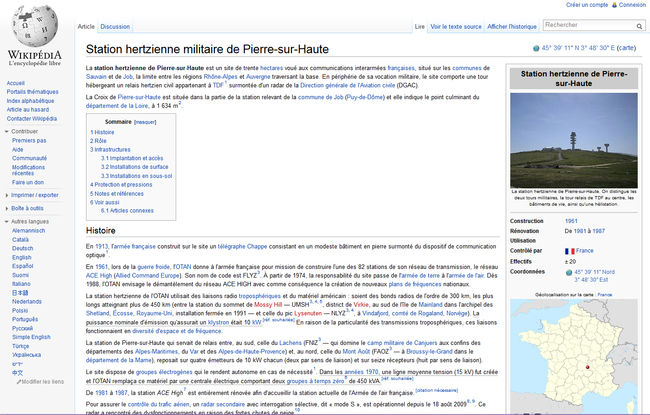Jump to 4 Protection et pressions
Screen dimensions: 650x415
point(121,185)
